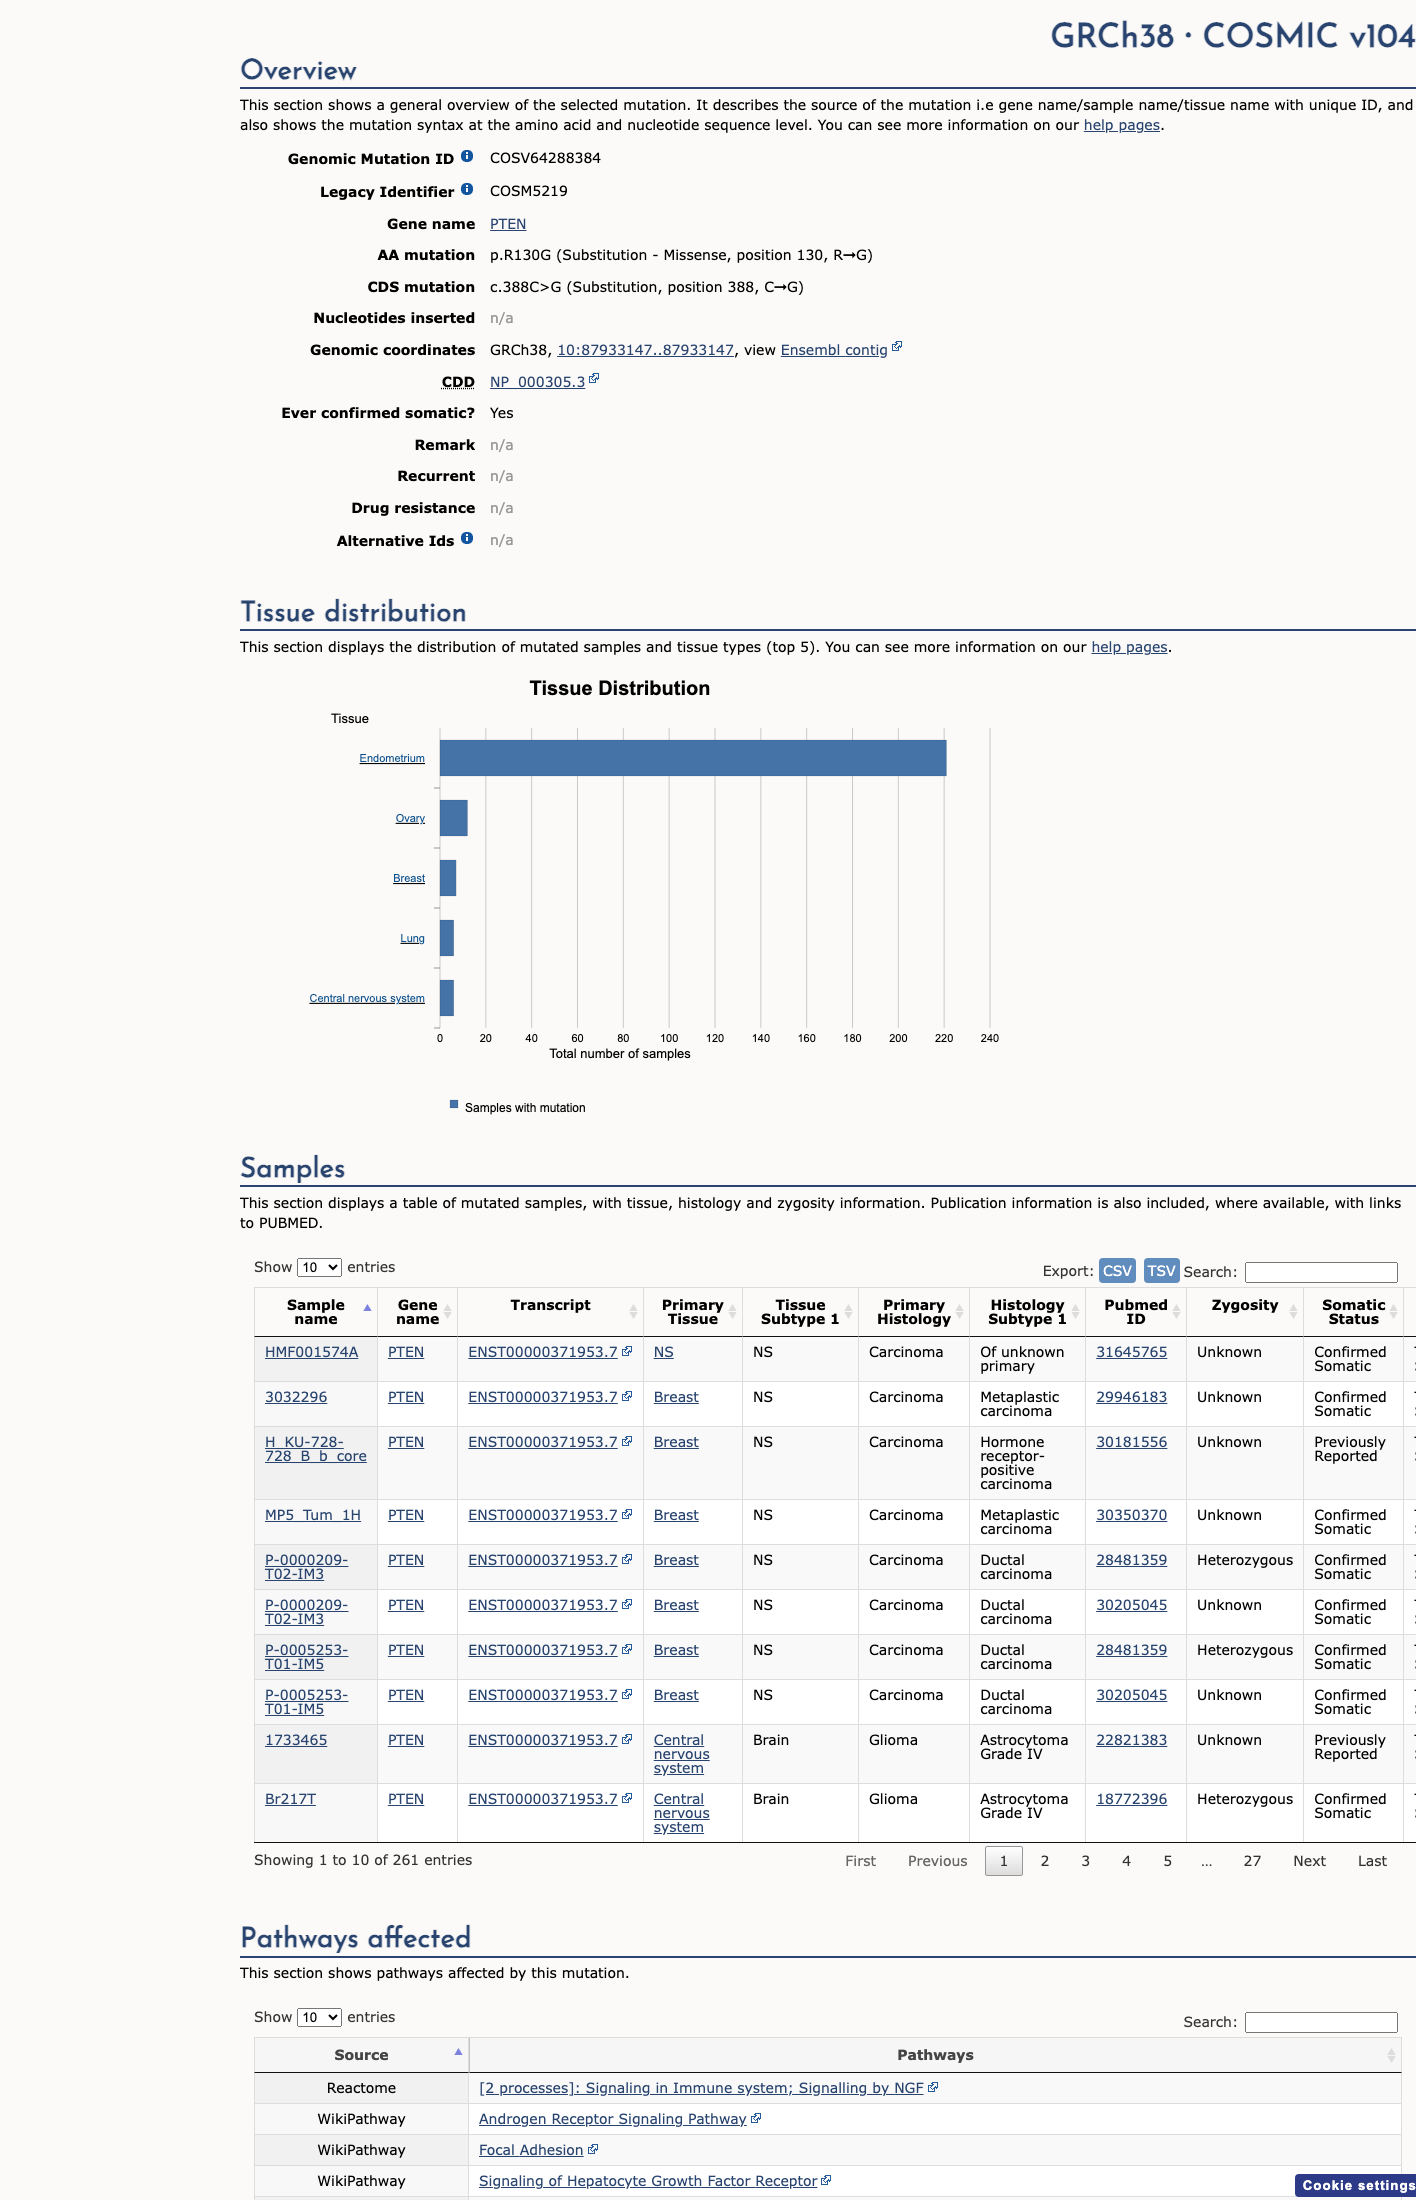Export samples table as CSV

pyautogui.click(x=1117, y=1270)
